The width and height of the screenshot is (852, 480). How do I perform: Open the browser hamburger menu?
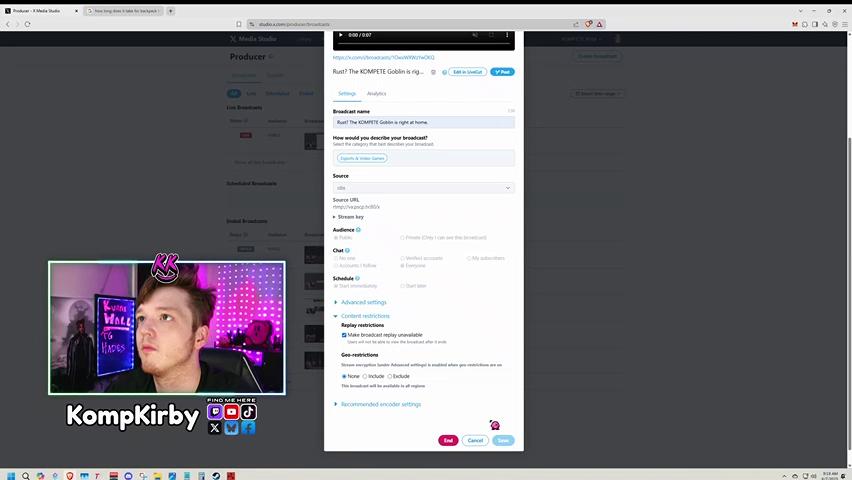pos(844,24)
